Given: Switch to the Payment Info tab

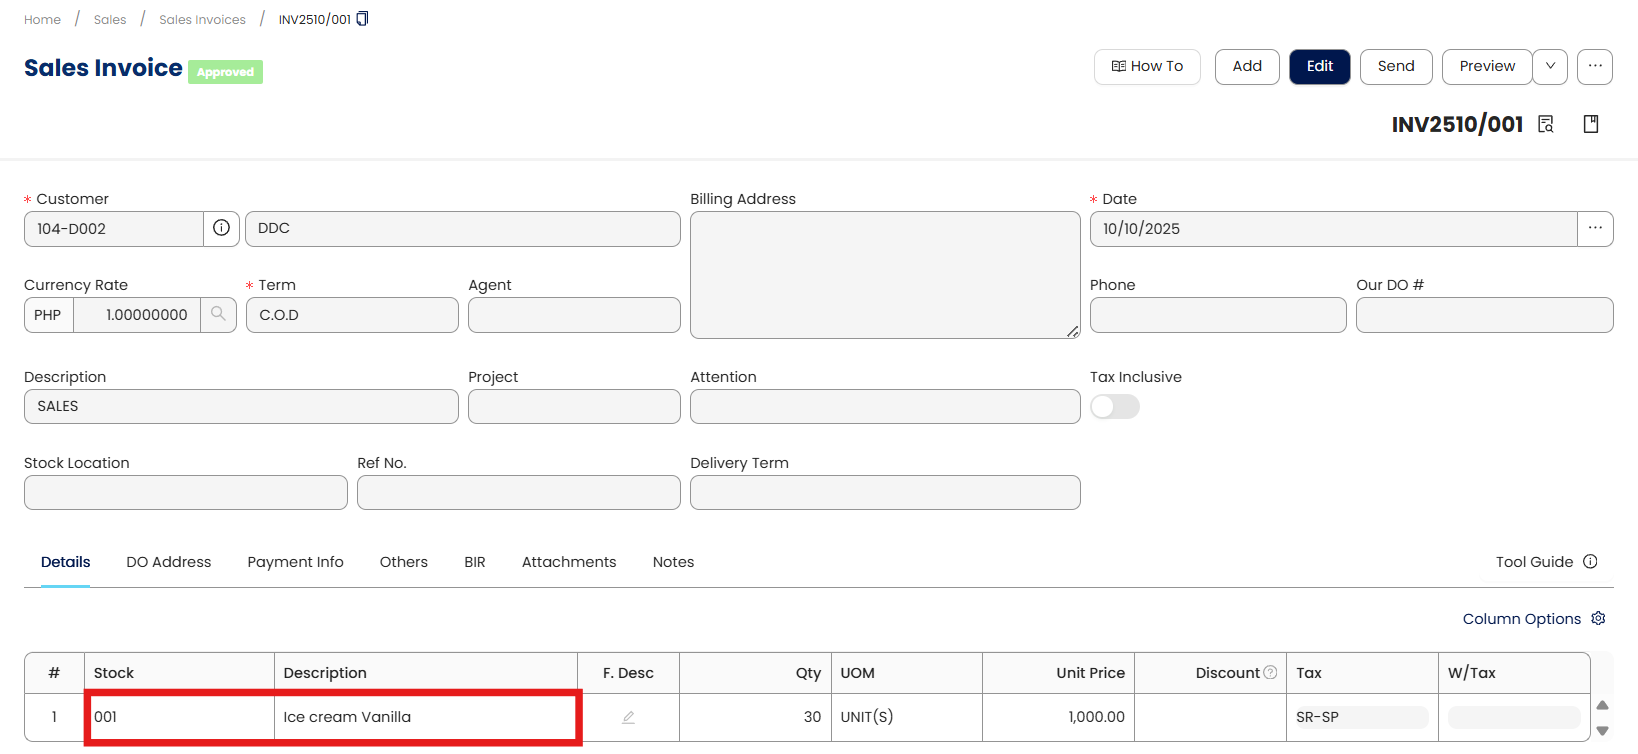Looking at the screenshot, I should point(295,562).
